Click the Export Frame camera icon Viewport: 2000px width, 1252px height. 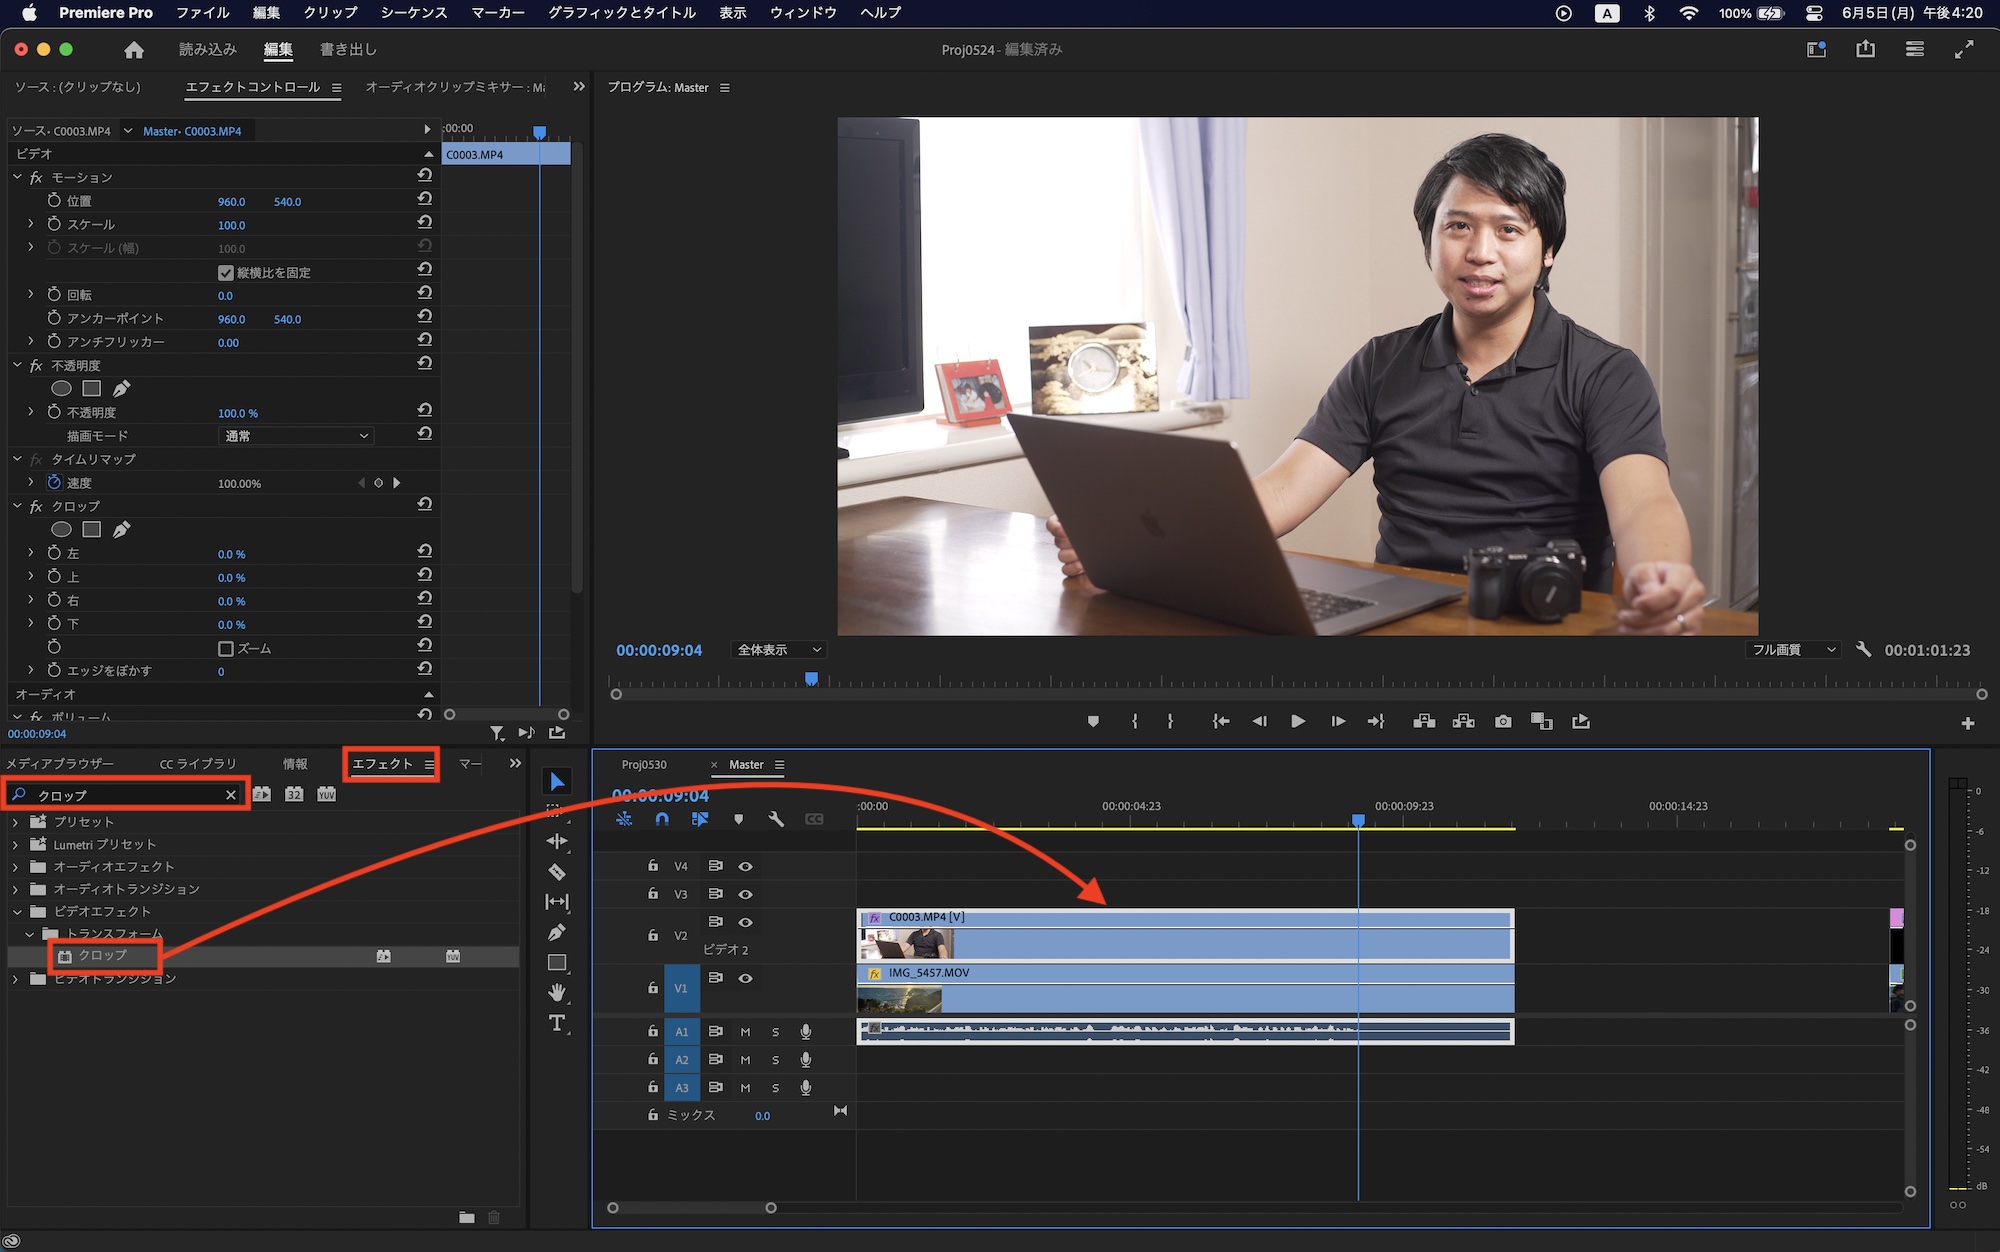pos(1503,721)
